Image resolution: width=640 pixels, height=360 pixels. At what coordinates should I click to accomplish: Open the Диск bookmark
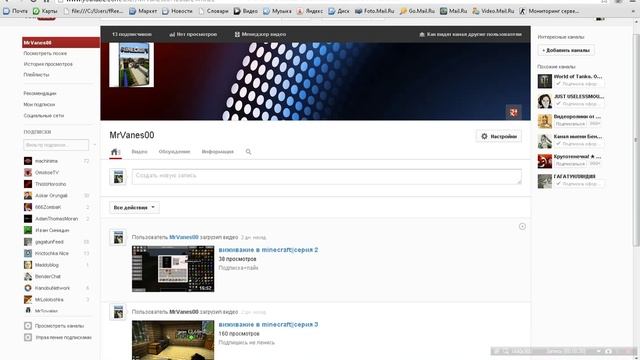(339, 11)
